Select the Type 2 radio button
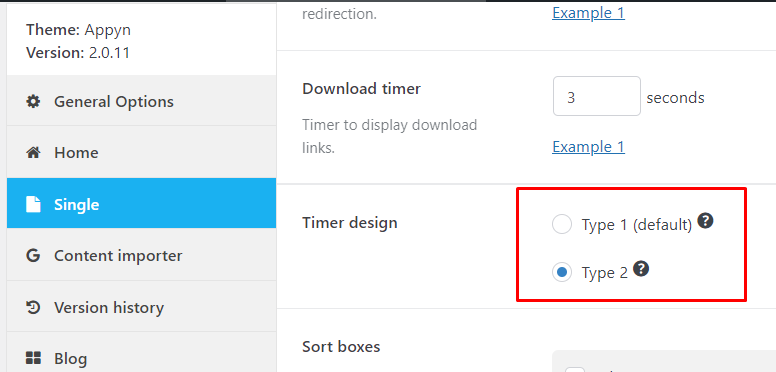 562,272
